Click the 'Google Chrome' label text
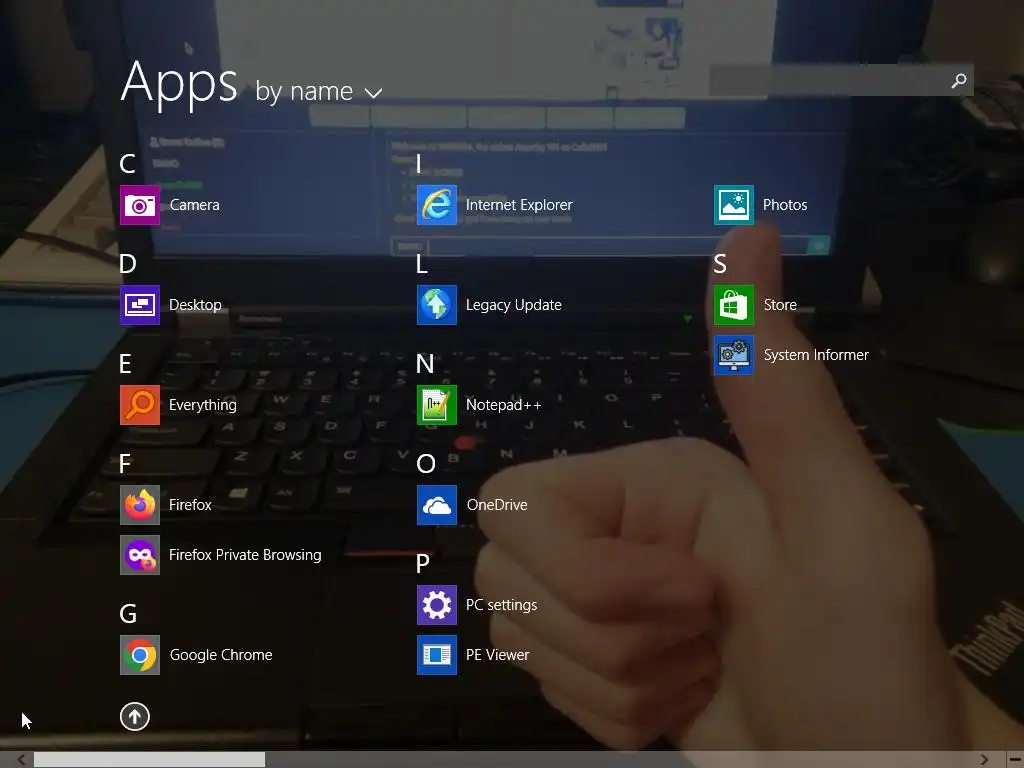Screen dimensions: 1024x768 tap(221, 655)
